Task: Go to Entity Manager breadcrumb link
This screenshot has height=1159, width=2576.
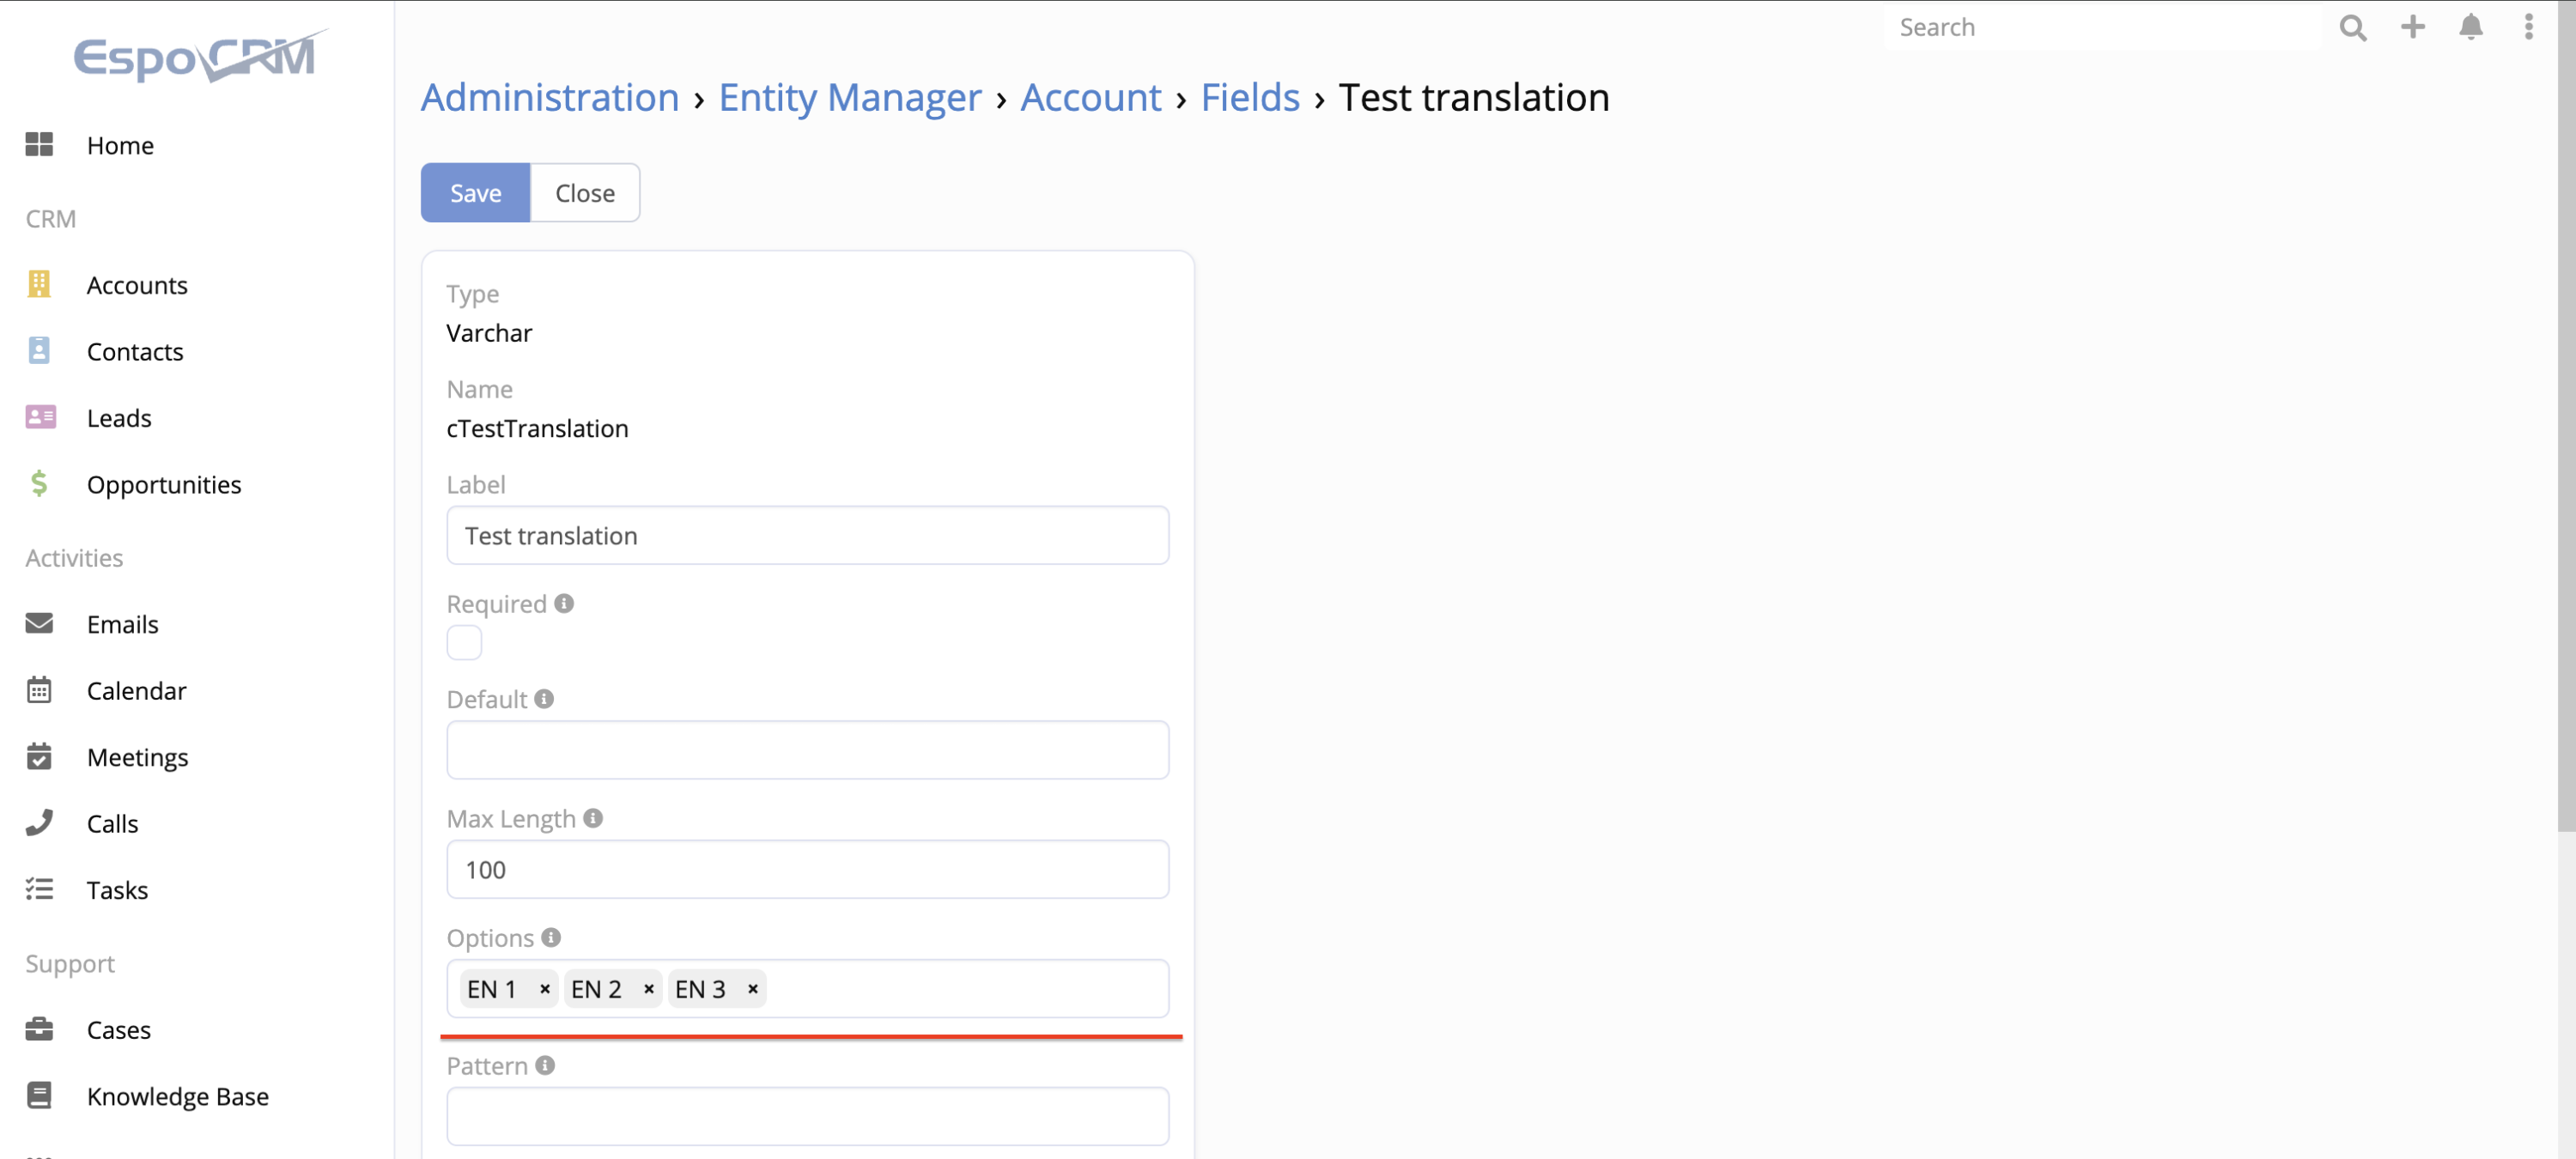Action: [849, 97]
